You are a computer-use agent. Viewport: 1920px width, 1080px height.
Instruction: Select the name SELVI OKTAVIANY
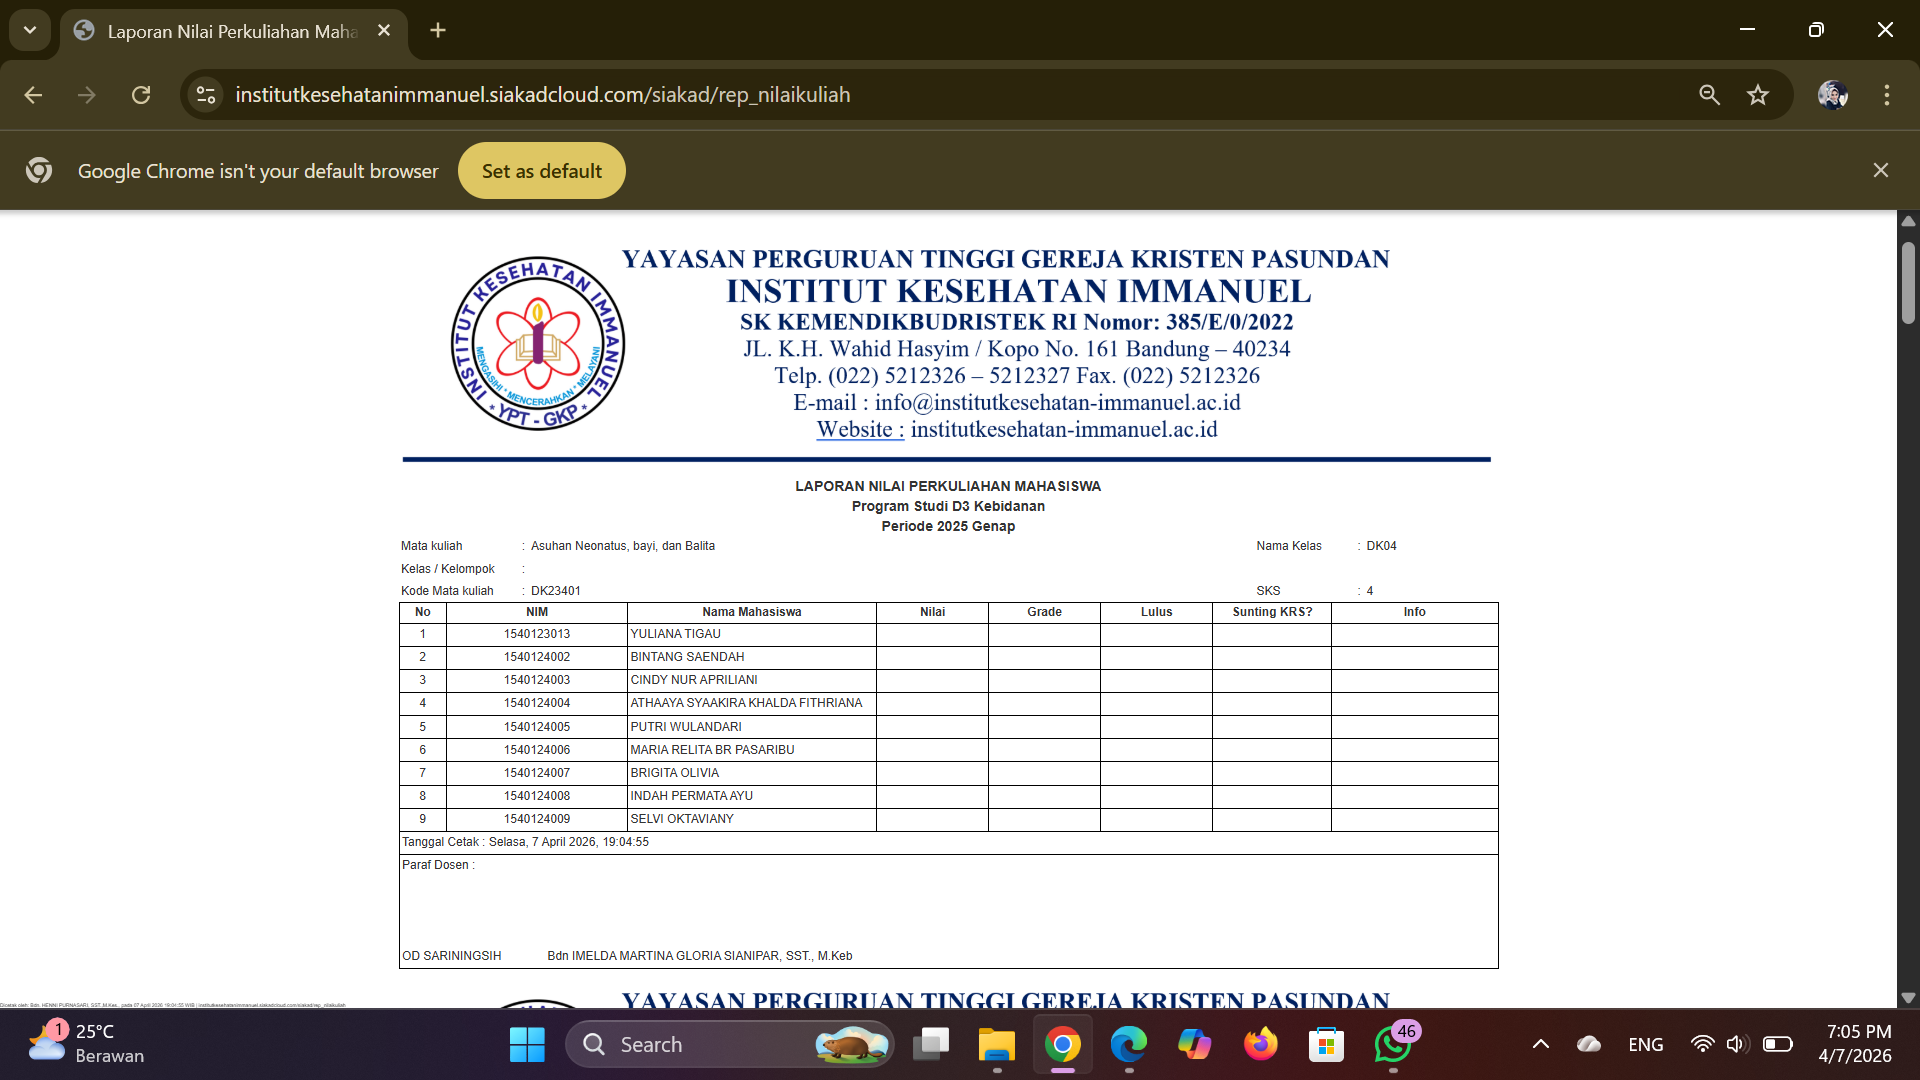point(682,819)
